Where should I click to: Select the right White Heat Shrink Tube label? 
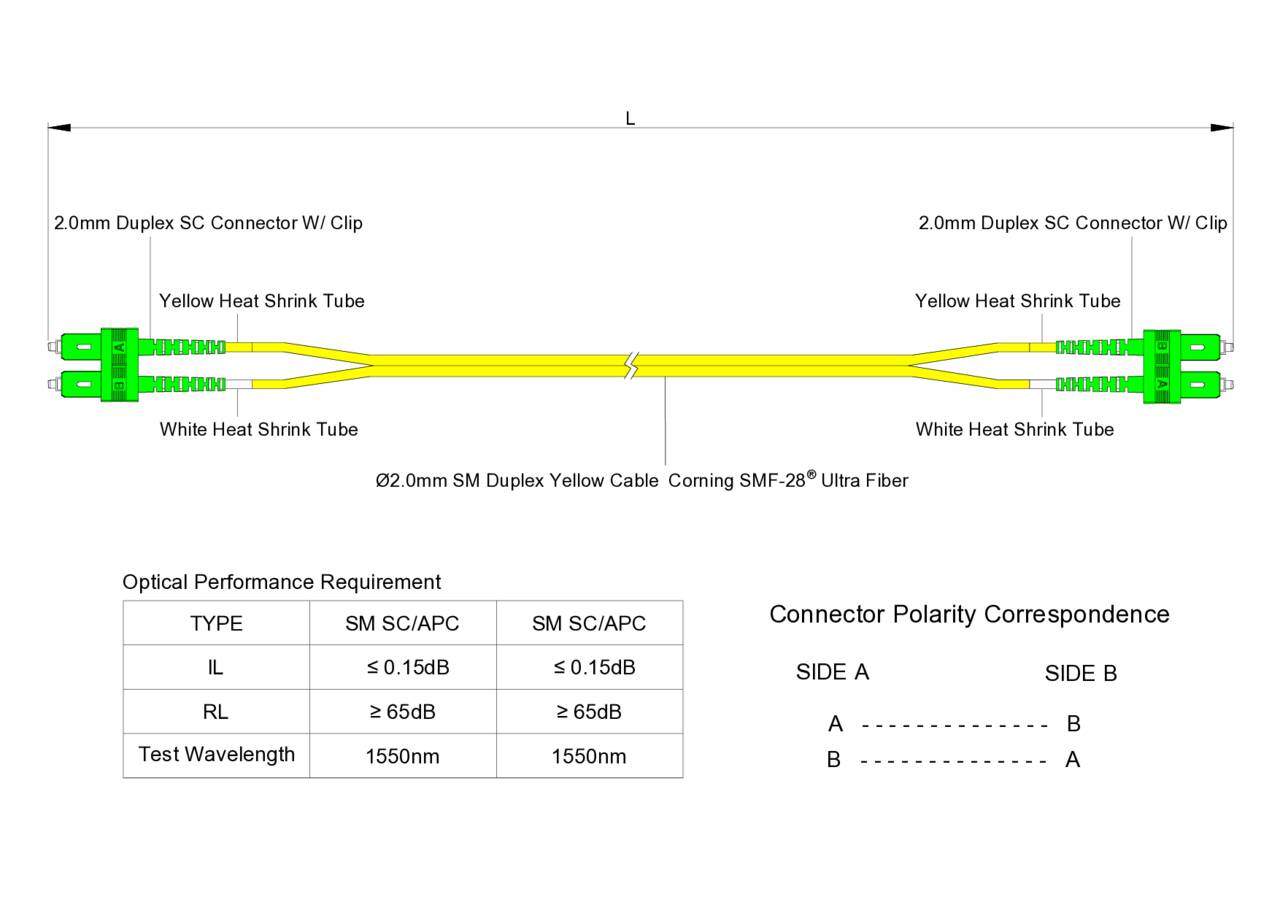pyautogui.click(x=1014, y=429)
